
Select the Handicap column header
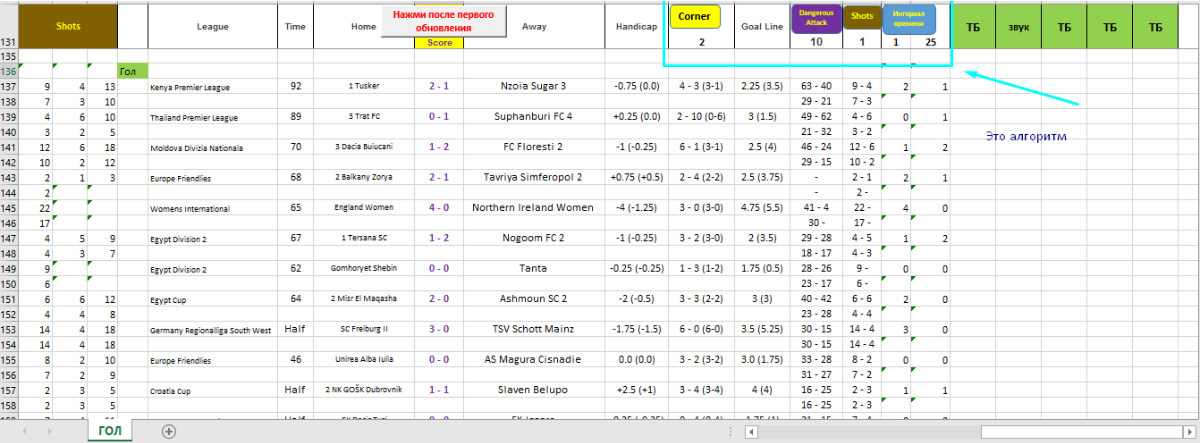point(636,27)
